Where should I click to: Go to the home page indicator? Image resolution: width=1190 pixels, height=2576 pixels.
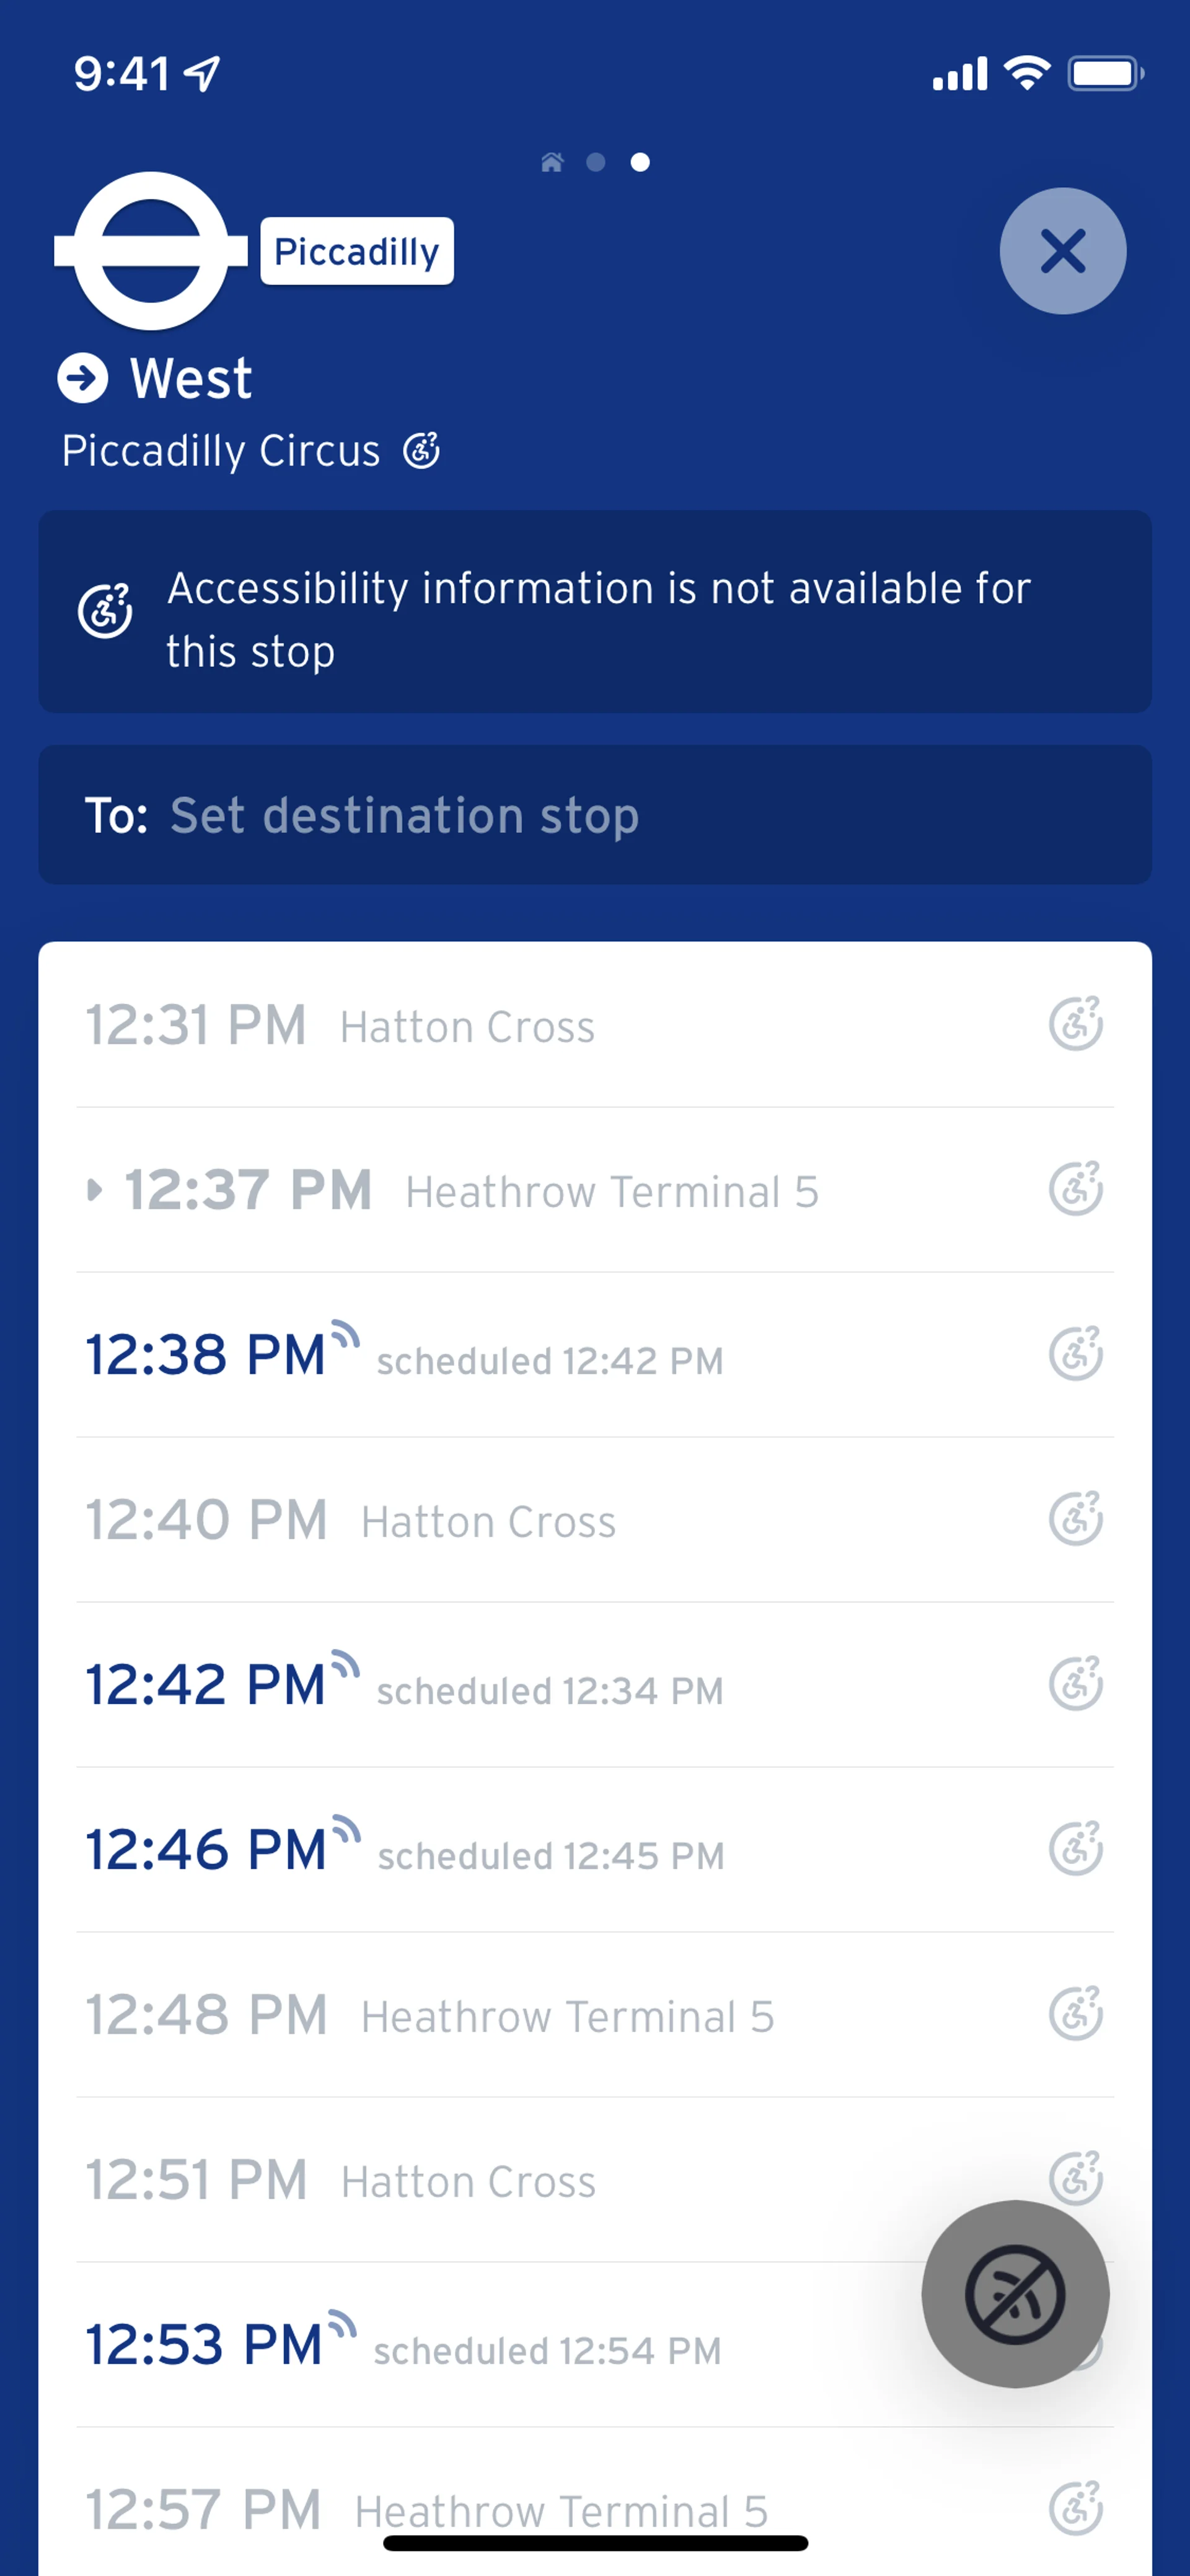(552, 162)
